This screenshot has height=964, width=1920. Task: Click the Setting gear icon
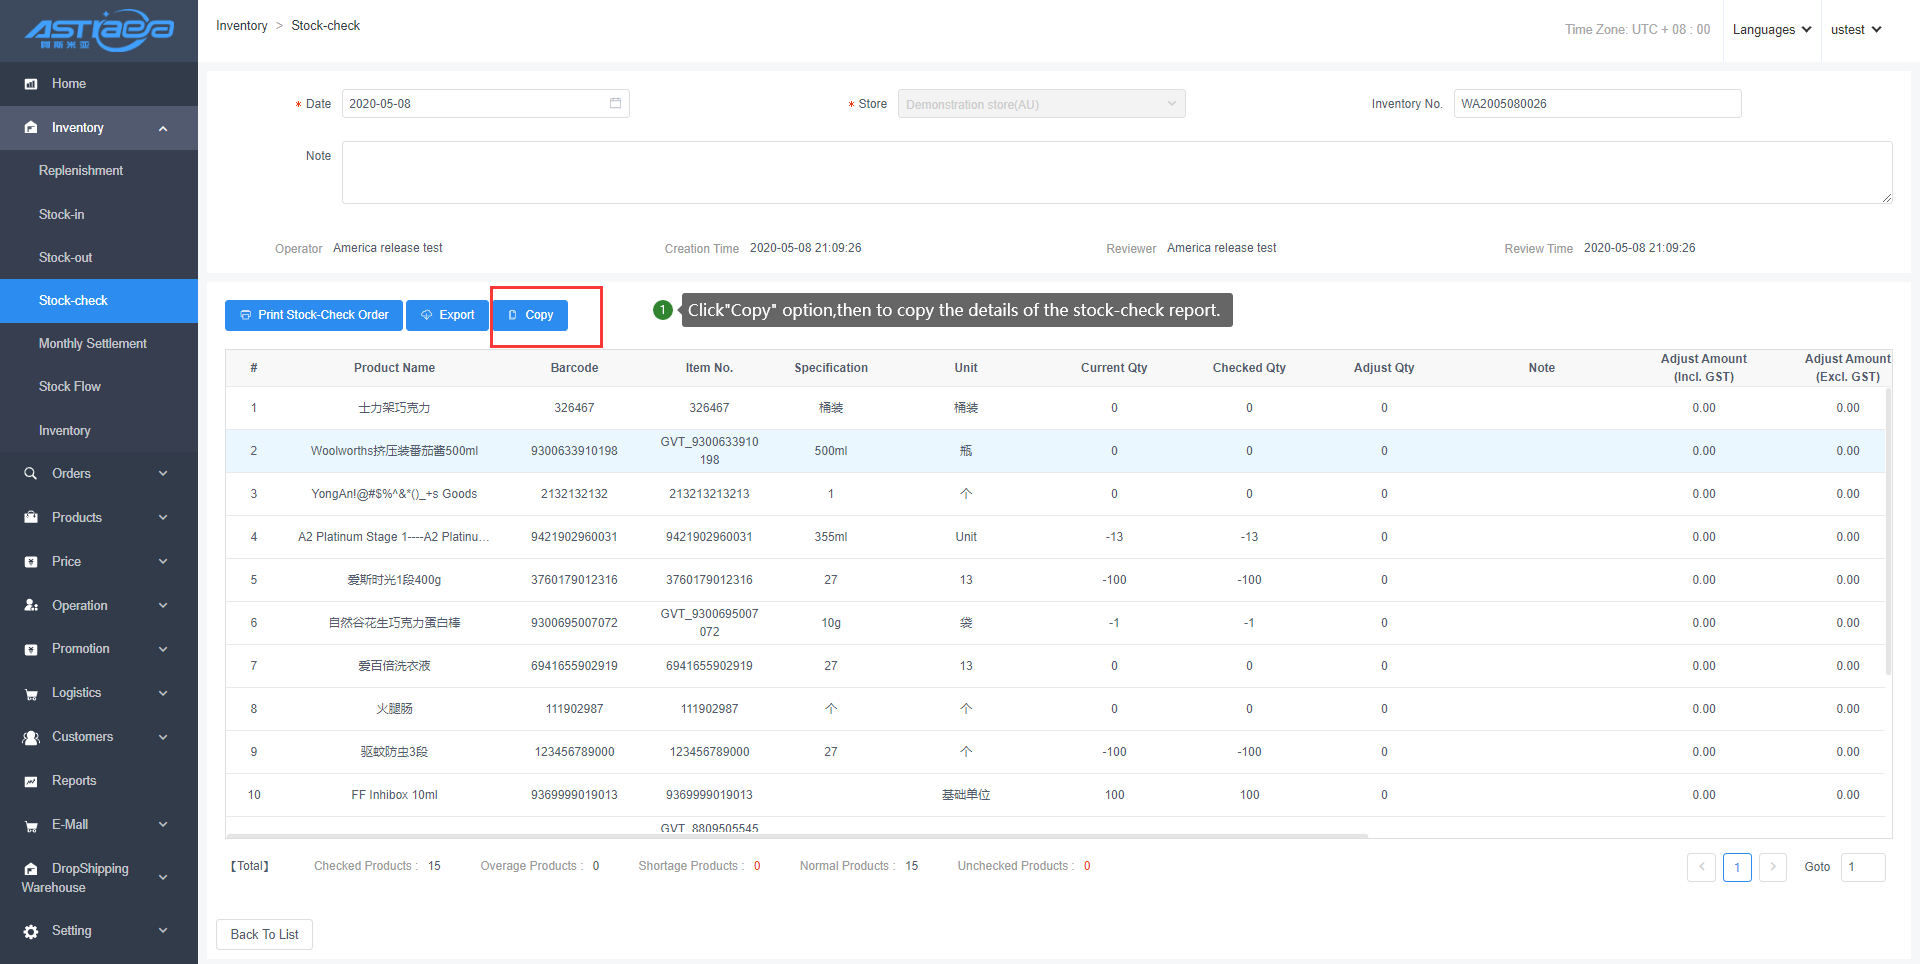(x=31, y=931)
